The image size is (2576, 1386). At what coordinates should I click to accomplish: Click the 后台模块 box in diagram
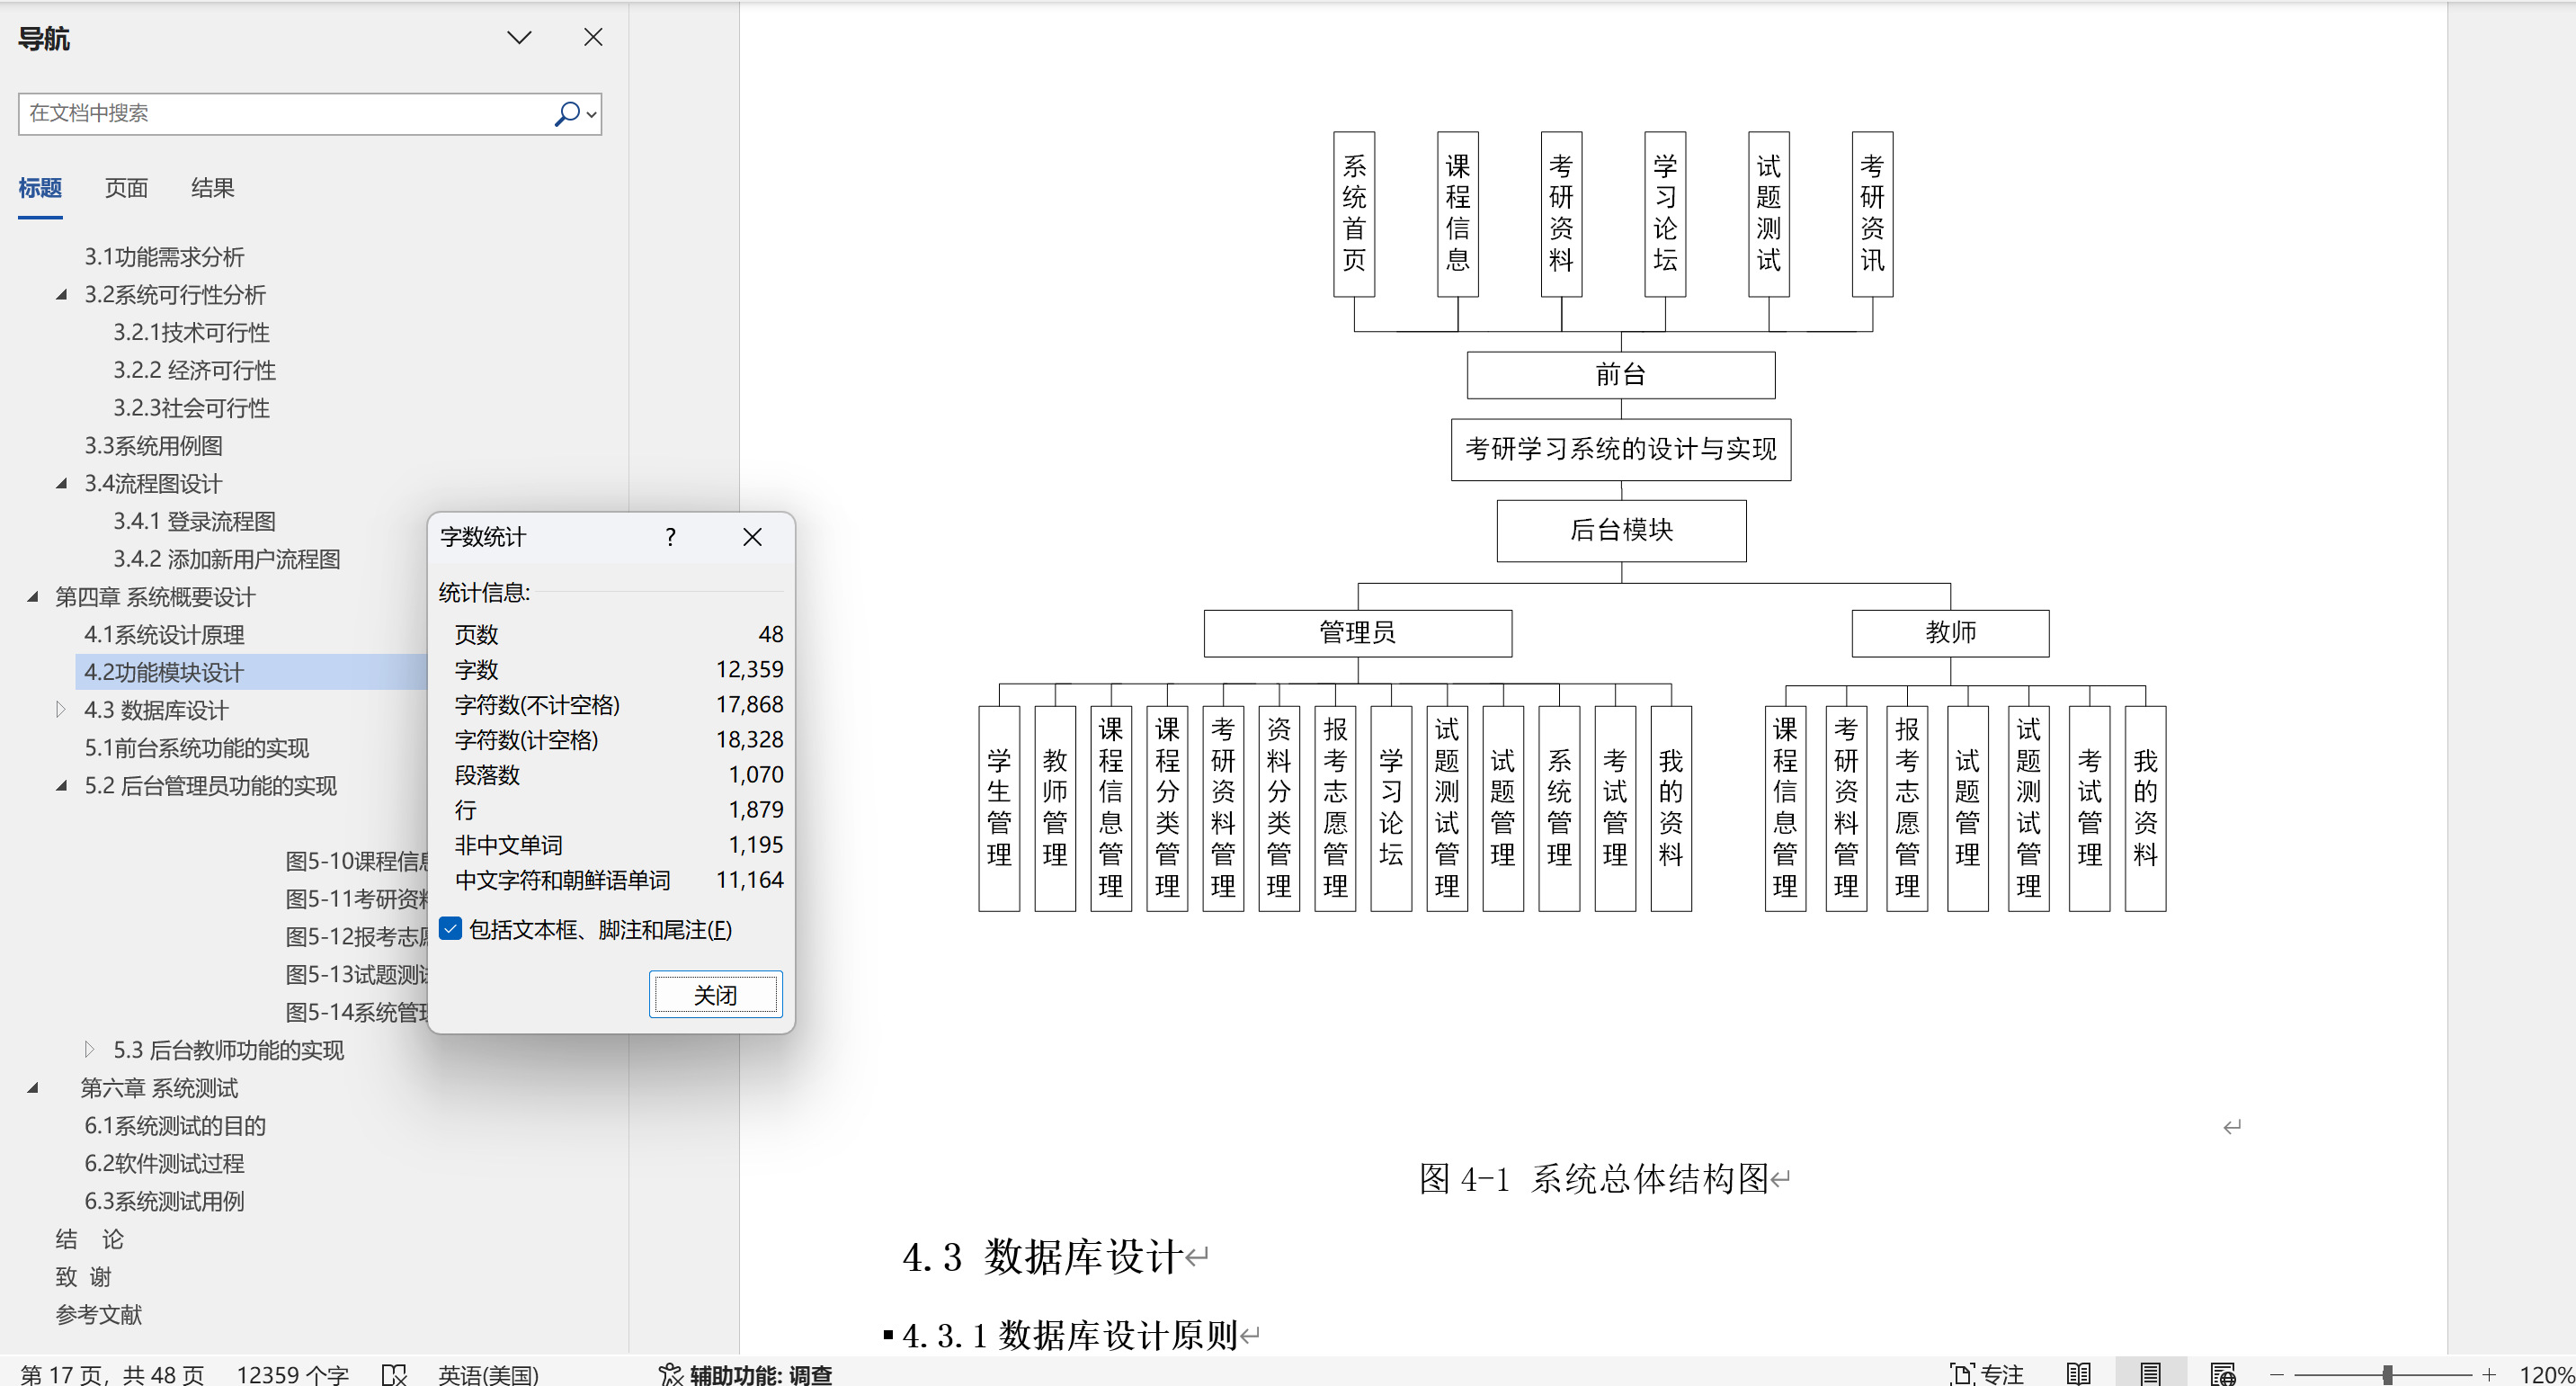pos(1621,530)
